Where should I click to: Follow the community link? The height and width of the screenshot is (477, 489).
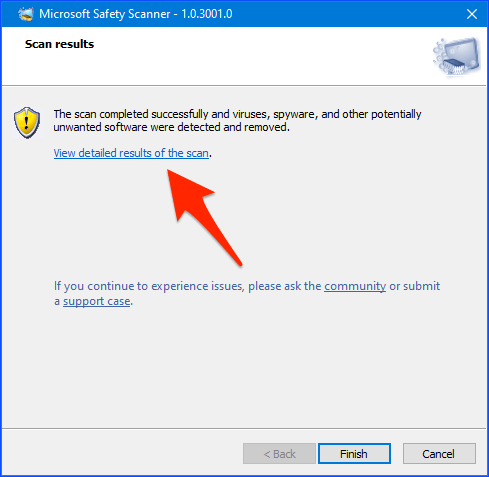click(x=355, y=286)
